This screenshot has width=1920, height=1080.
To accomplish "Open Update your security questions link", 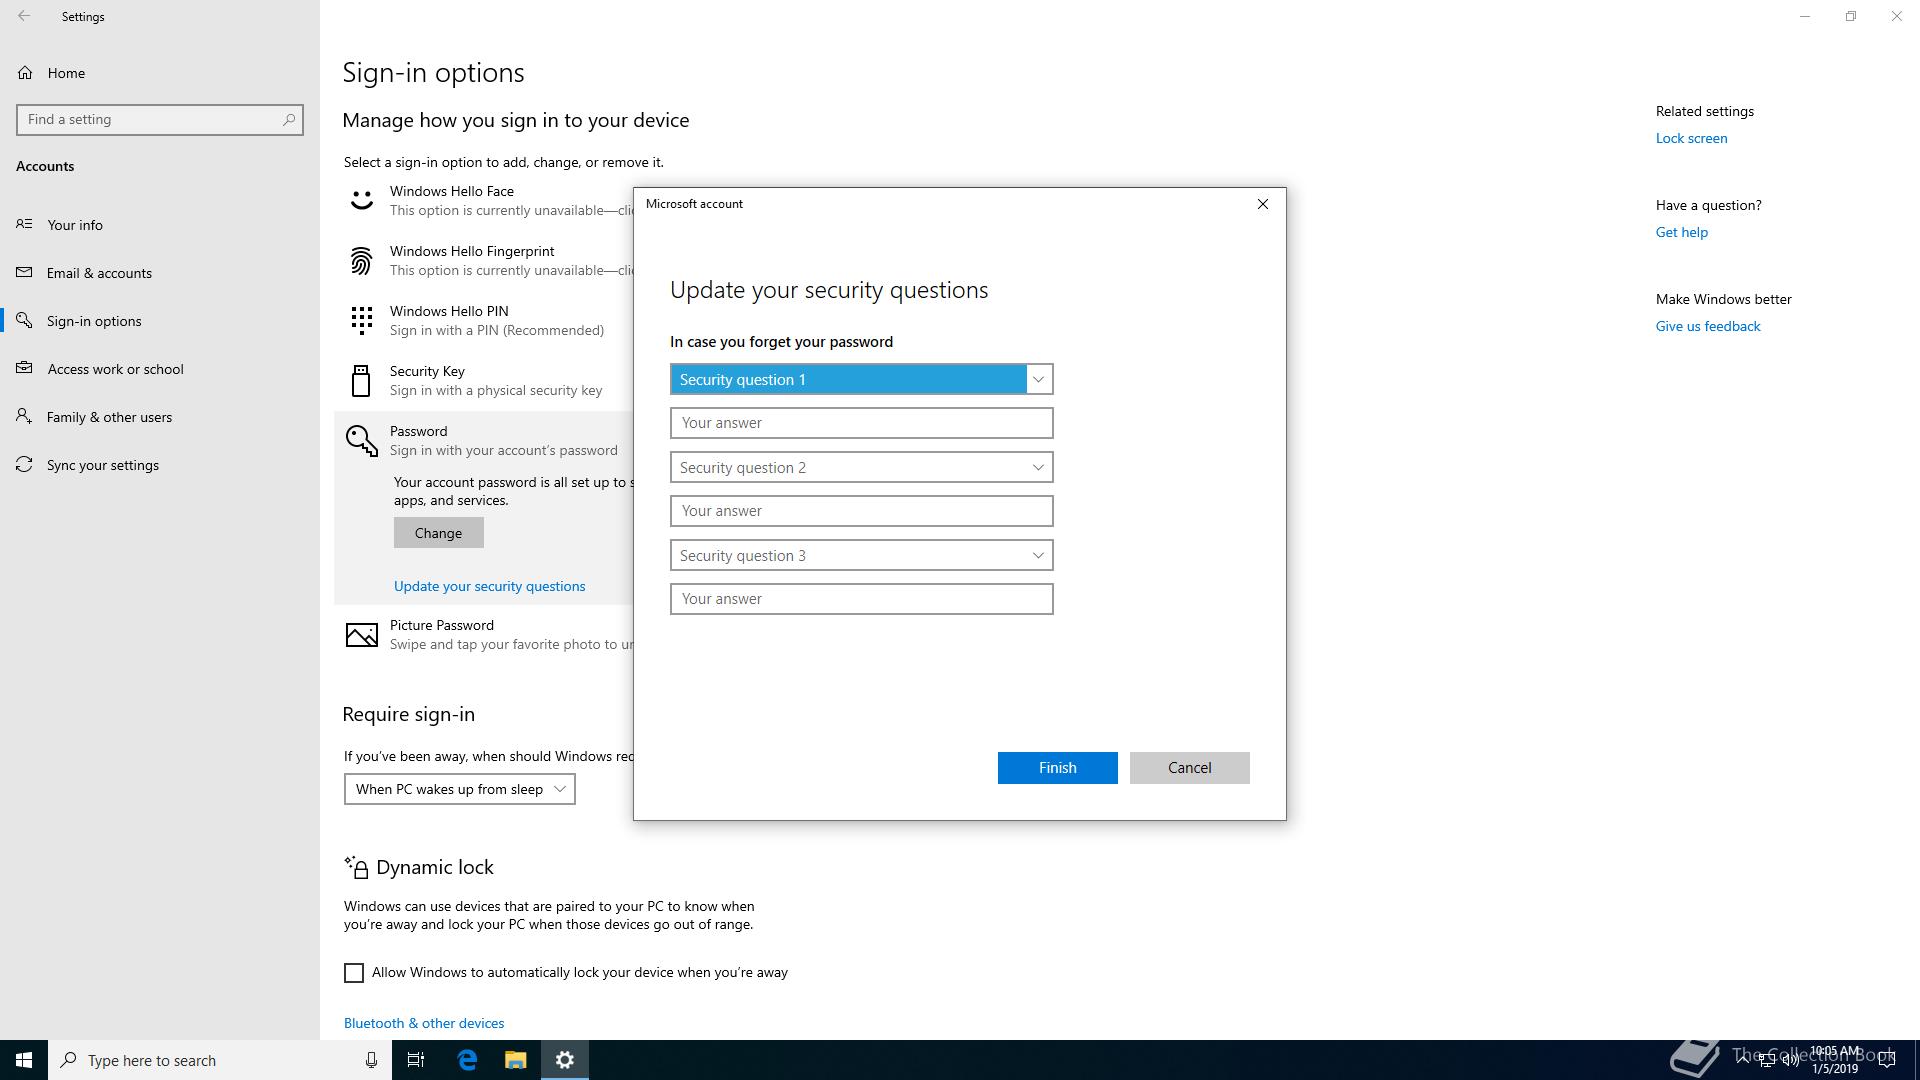I will 489,586.
